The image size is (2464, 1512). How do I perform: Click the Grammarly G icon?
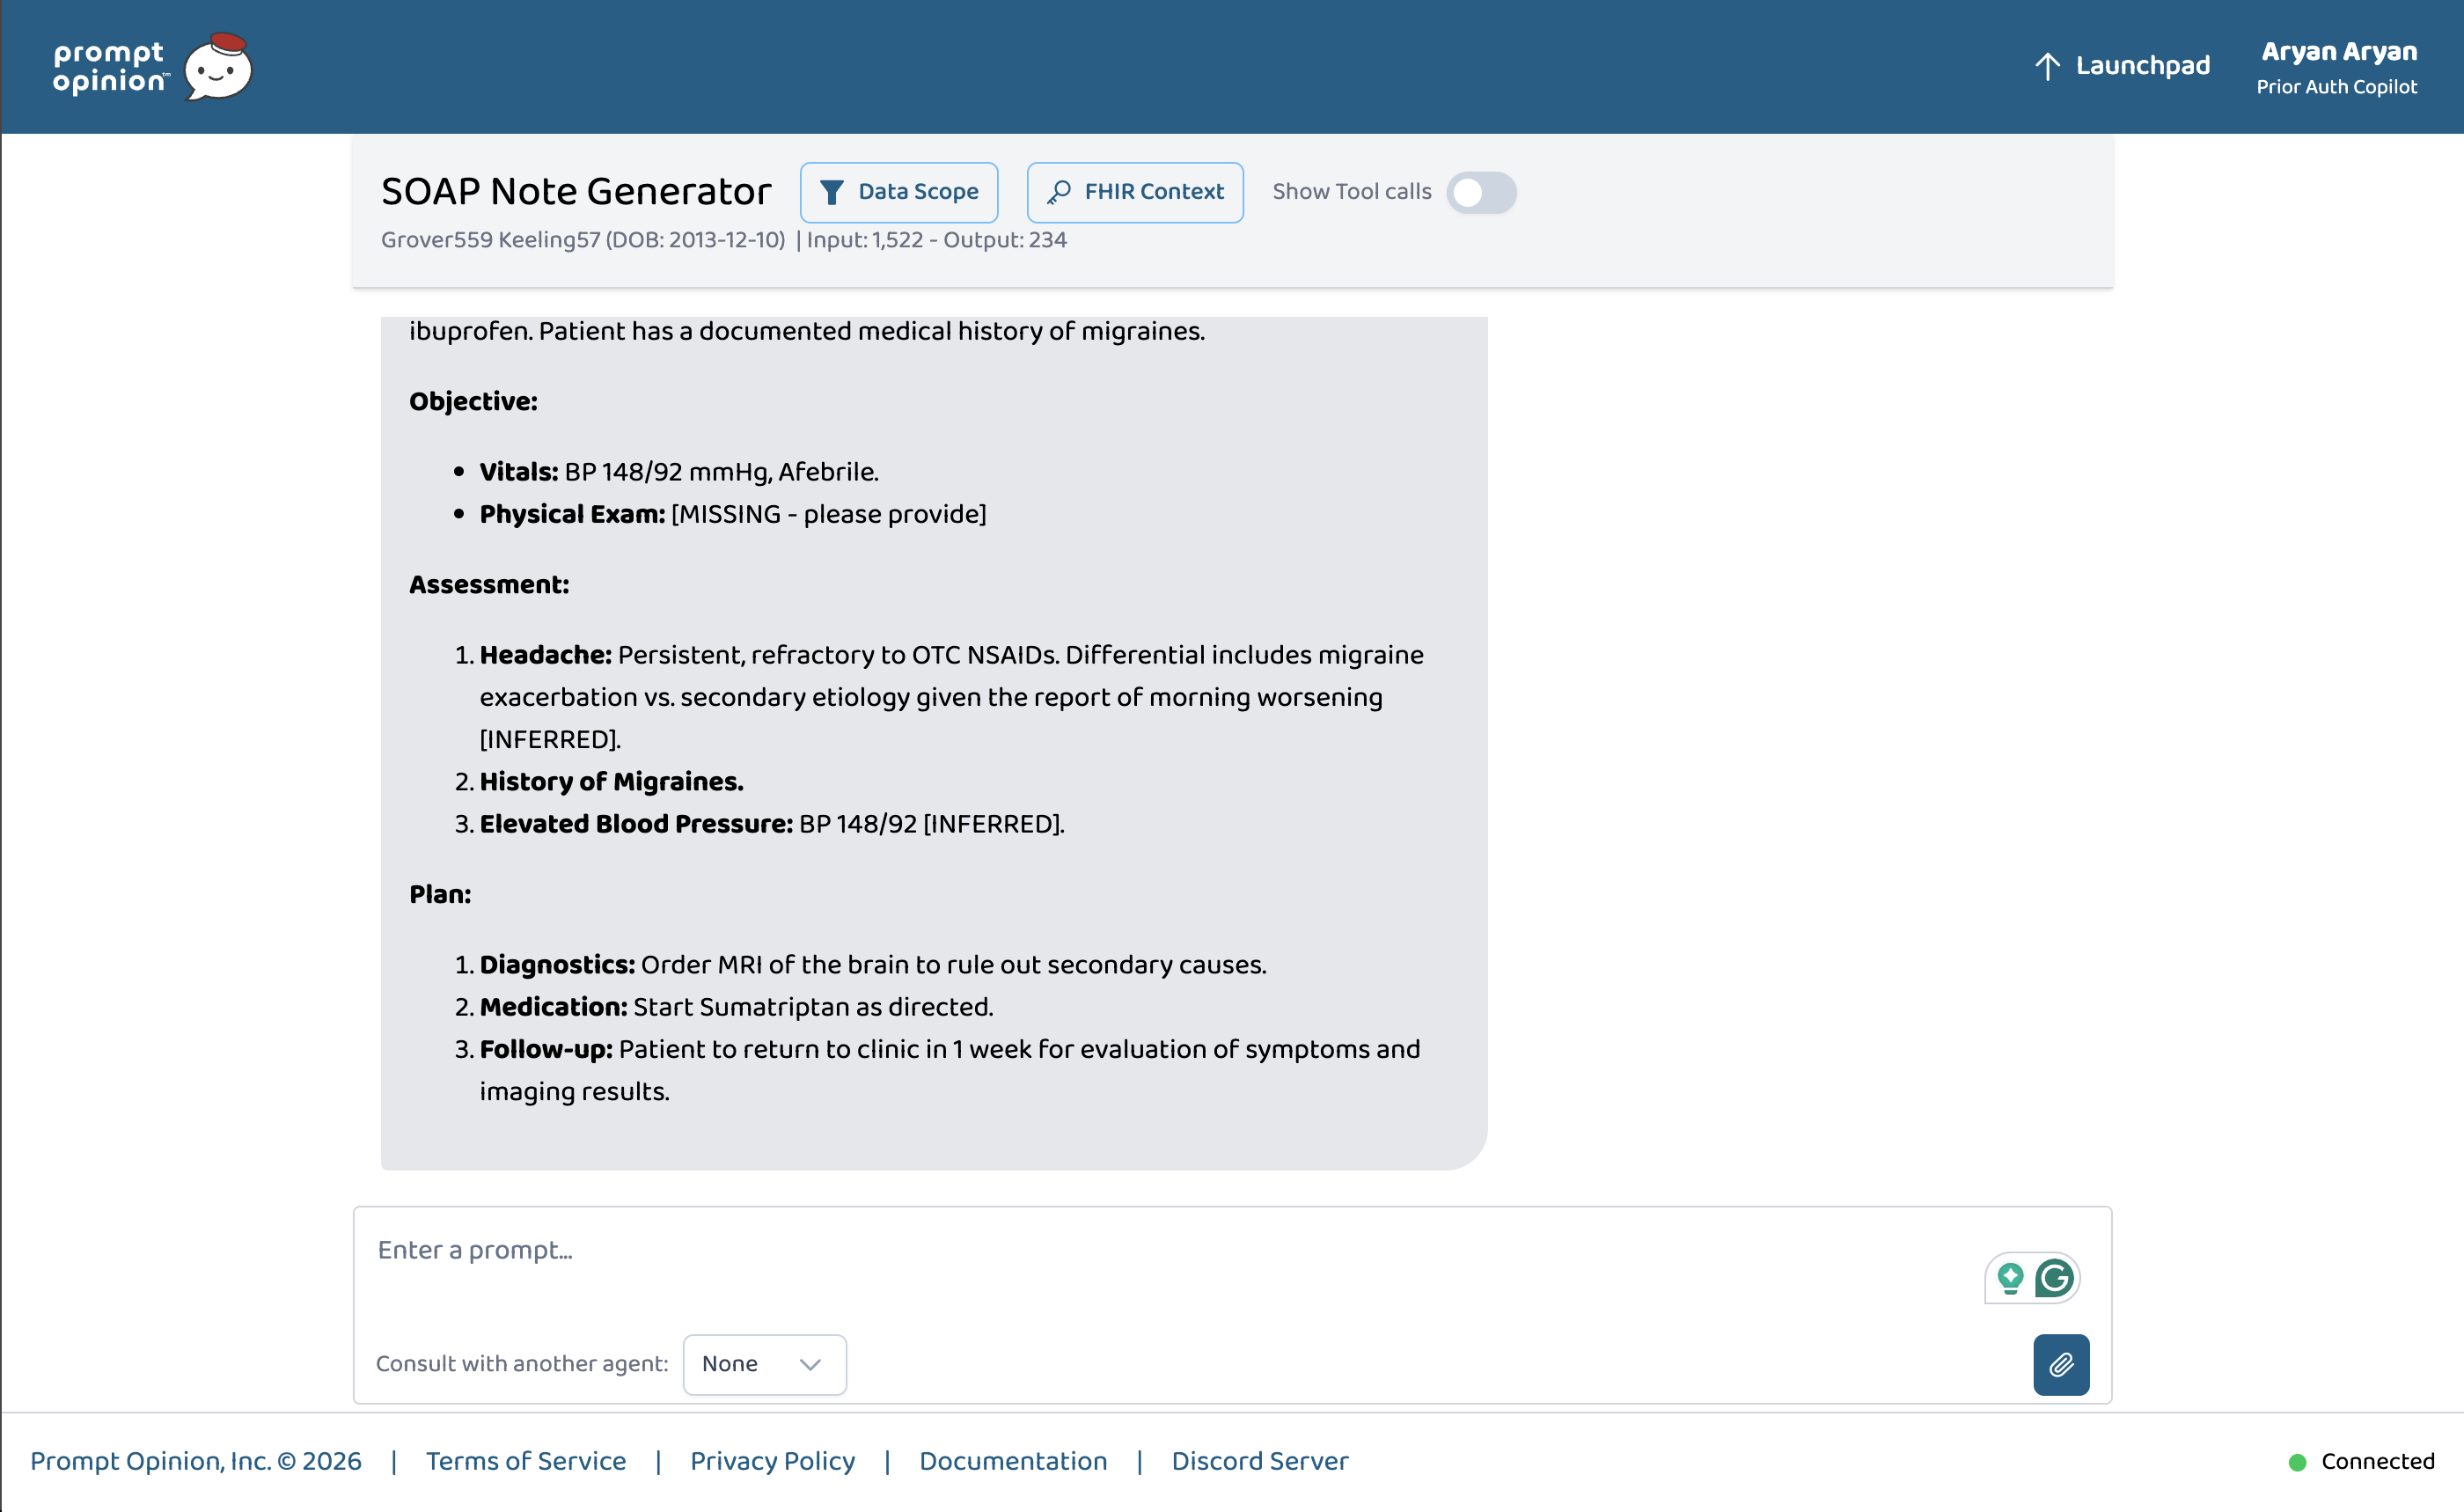[x=2054, y=1277]
